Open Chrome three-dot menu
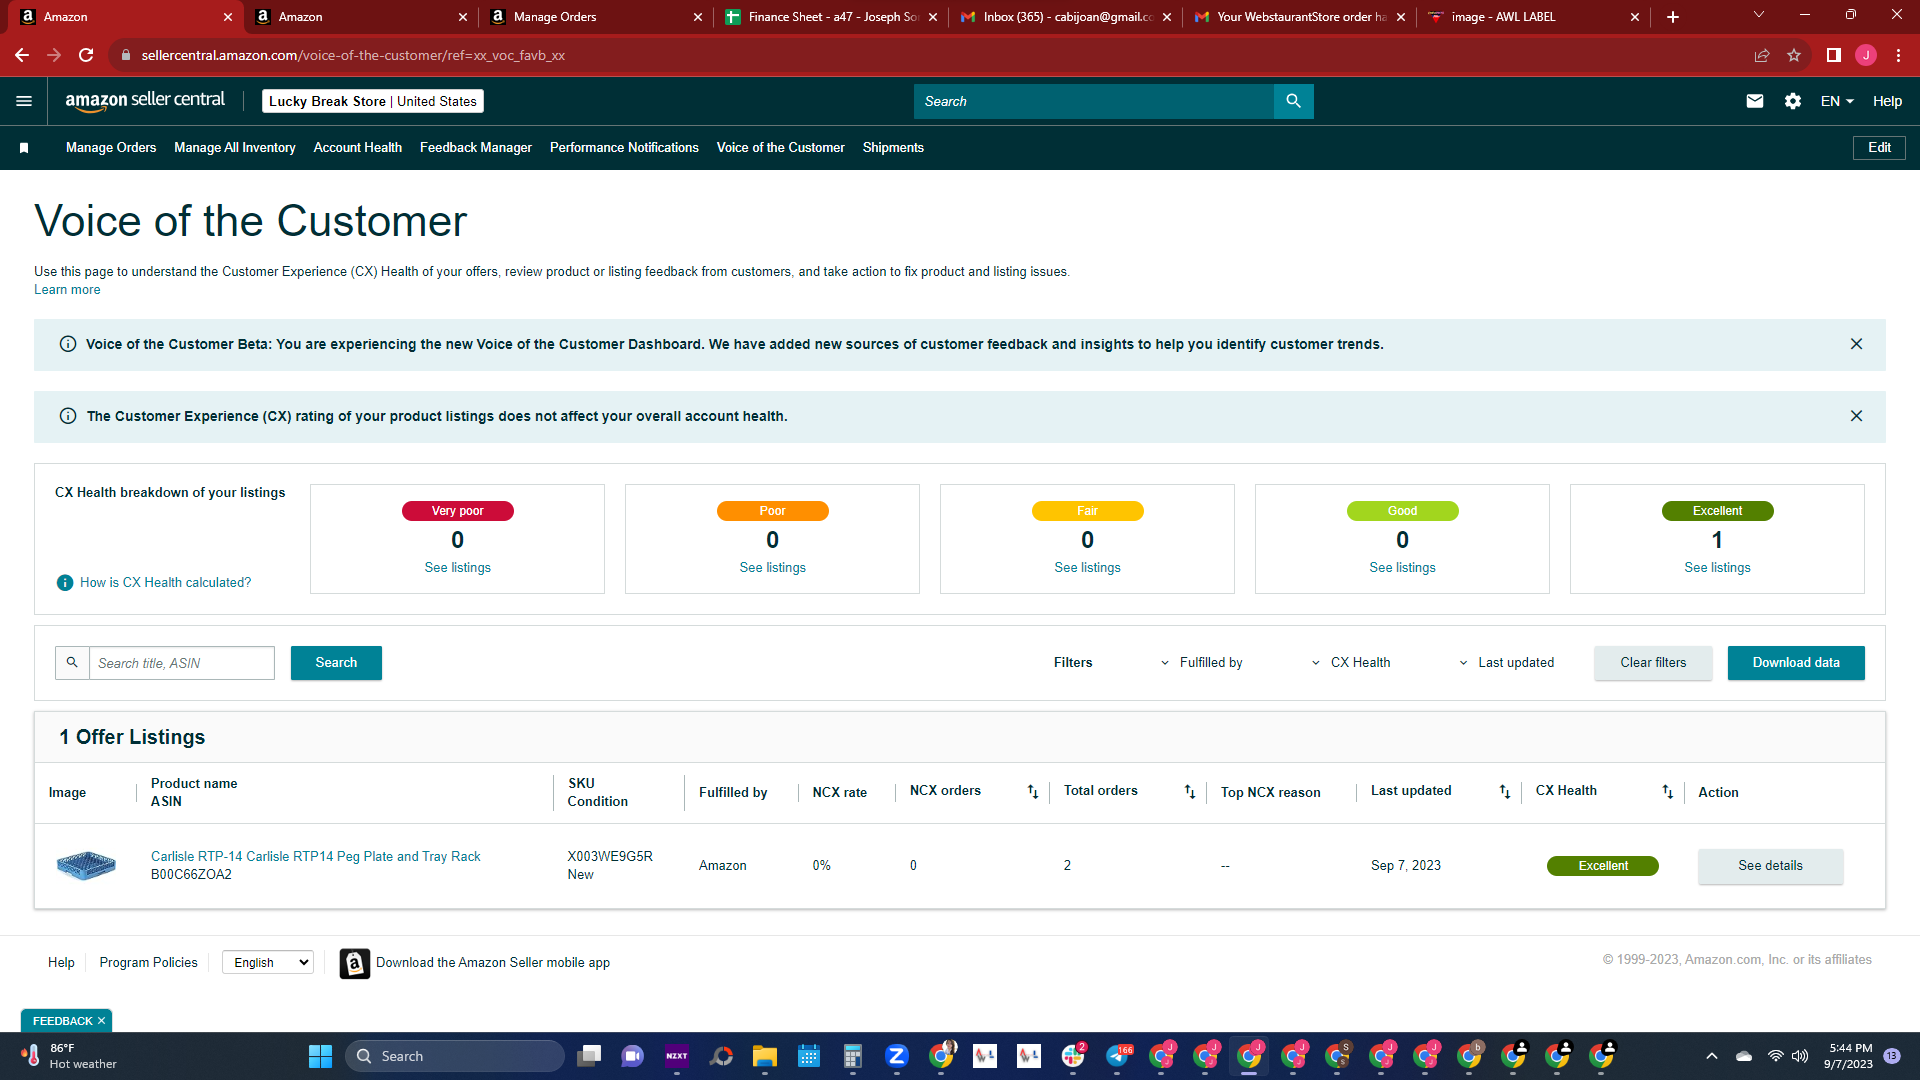The width and height of the screenshot is (1920, 1080). coord(1898,55)
